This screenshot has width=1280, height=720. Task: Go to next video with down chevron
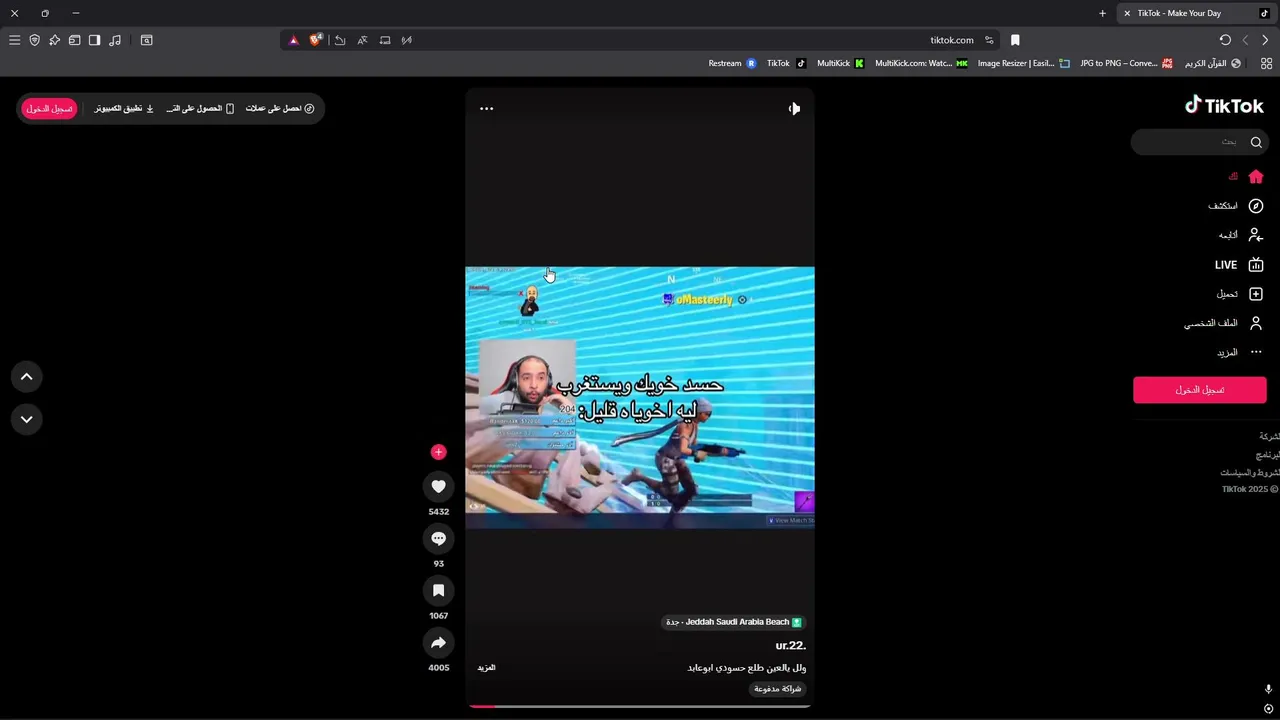27,419
